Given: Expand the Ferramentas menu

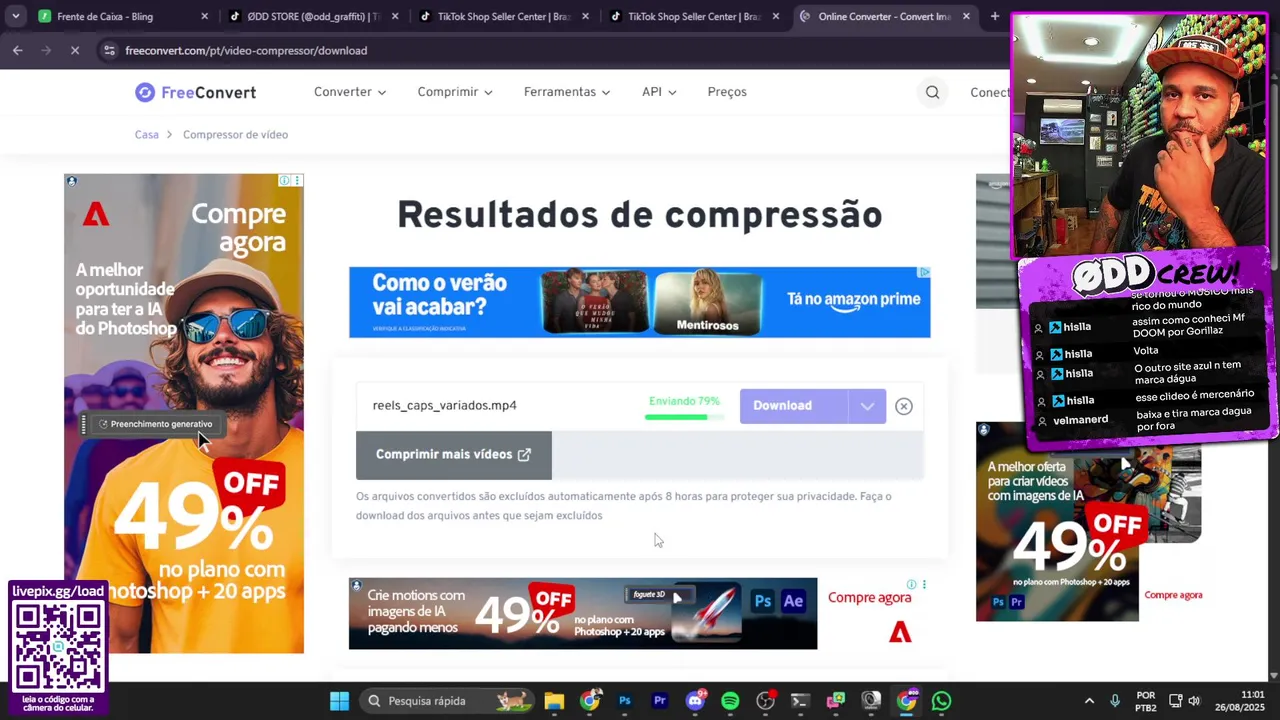Looking at the screenshot, I should [x=567, y=92].
